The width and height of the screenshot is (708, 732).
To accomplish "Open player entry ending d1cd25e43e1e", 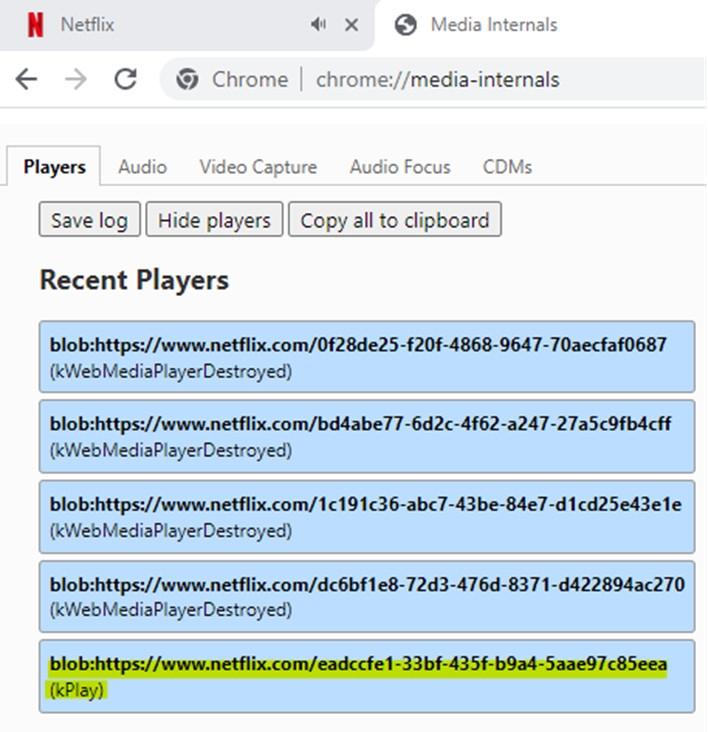I will coord(367,516).
